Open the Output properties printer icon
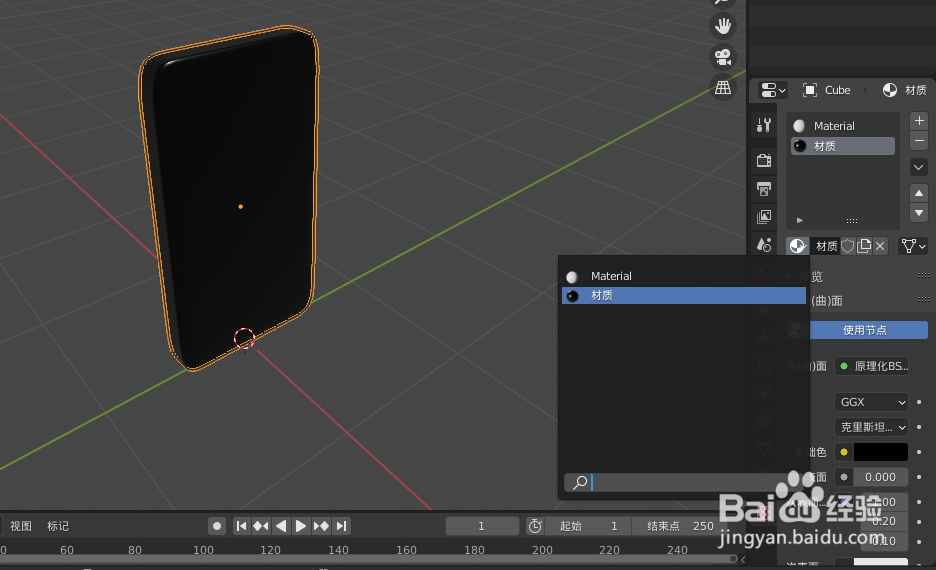Image resolution: width=936 pixels, height=570 pixels. click(764, 189)
